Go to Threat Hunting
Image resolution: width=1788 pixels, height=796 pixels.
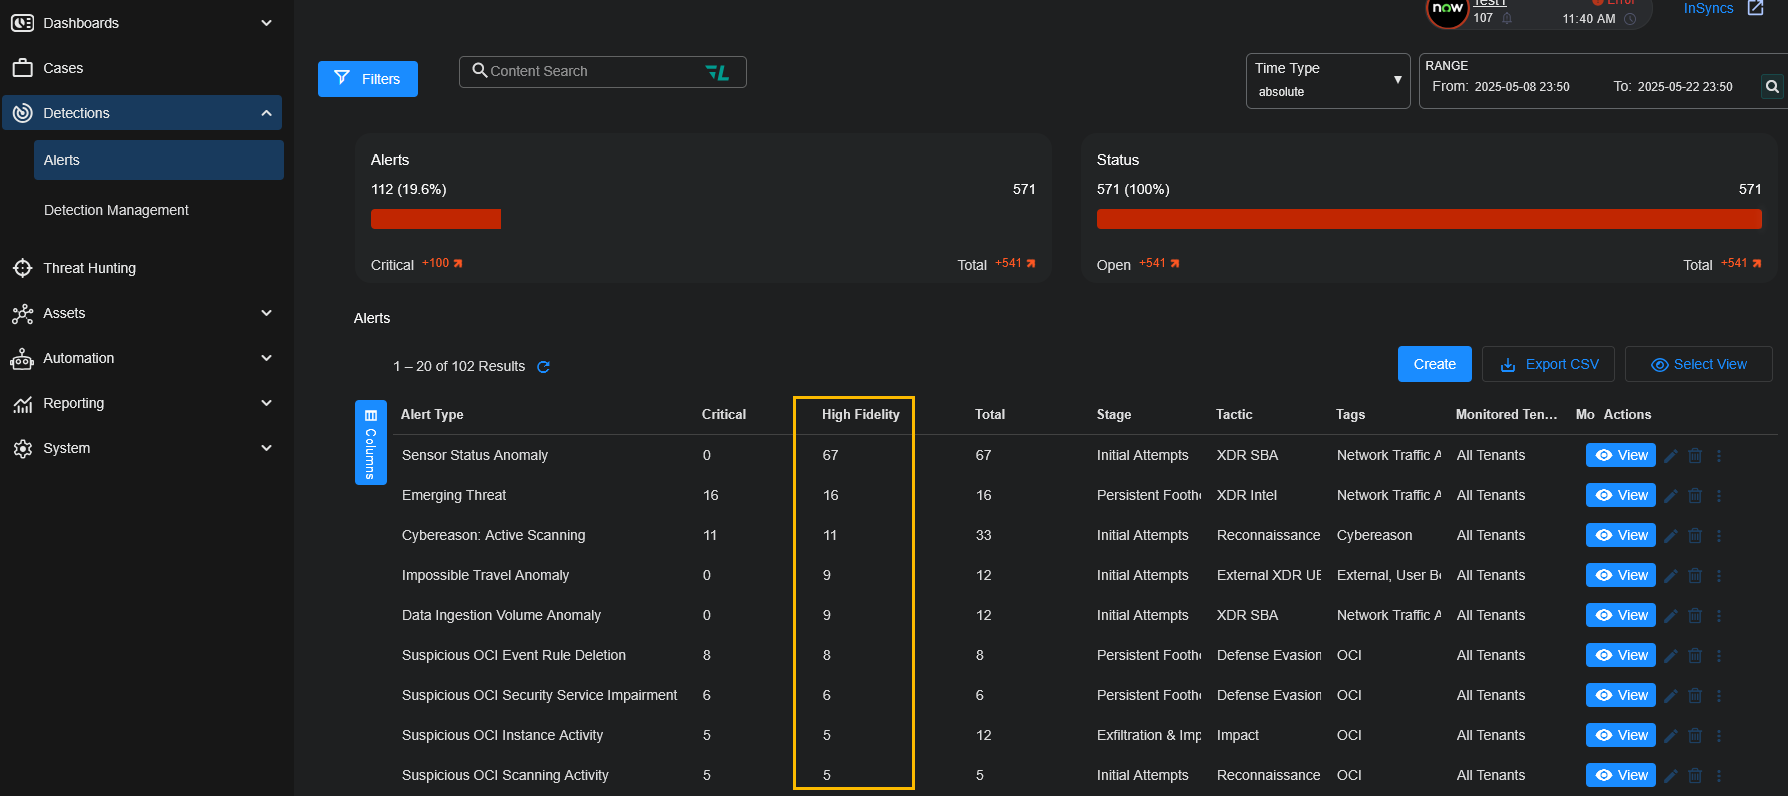(x=89, y=268)
